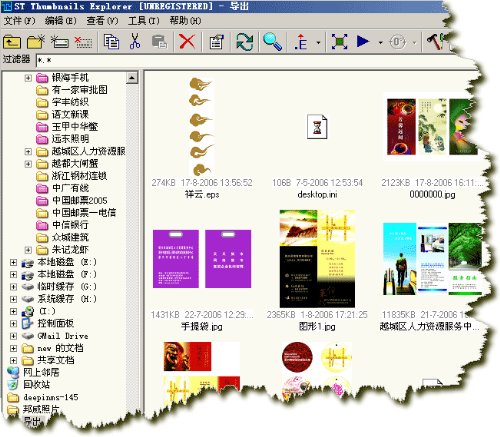Expand the 本地磁盘 (F:) drive
Screen dimensions: 500x437
pos(13,275)
